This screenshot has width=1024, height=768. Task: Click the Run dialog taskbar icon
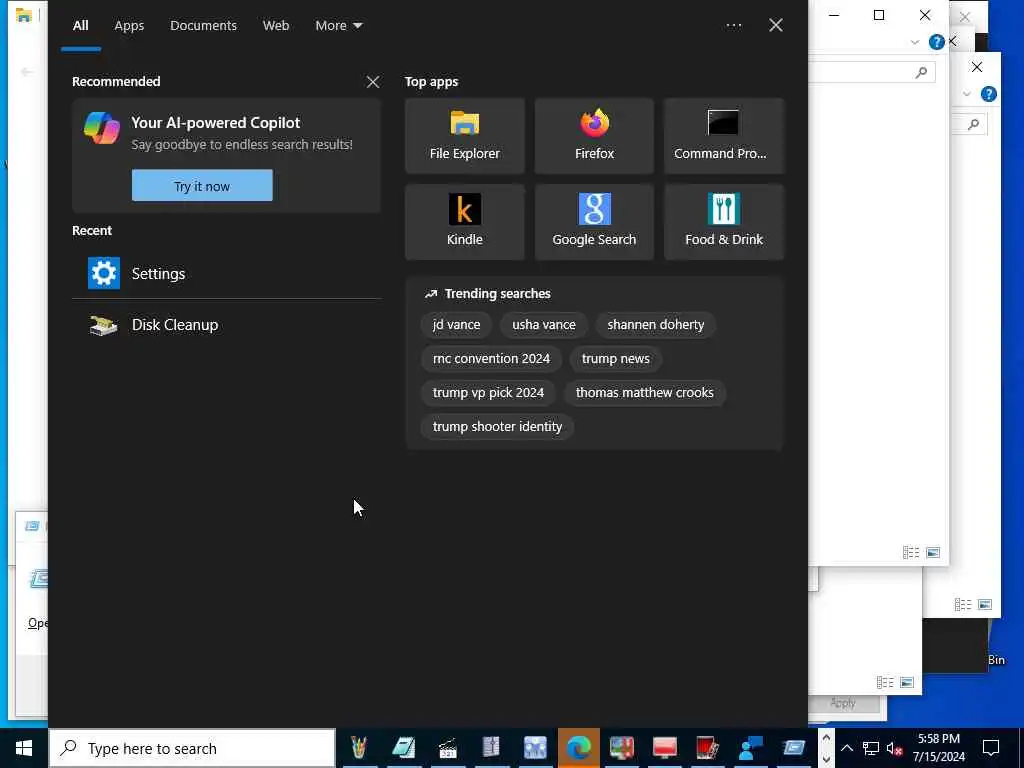click(794, 748)
